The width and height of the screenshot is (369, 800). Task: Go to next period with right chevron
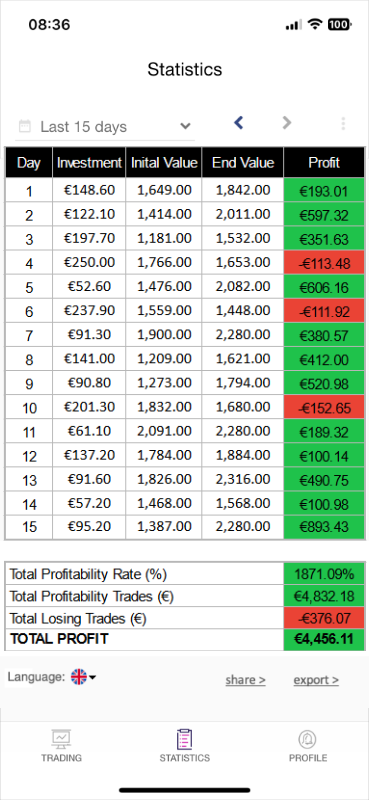(x=287, y=122)
